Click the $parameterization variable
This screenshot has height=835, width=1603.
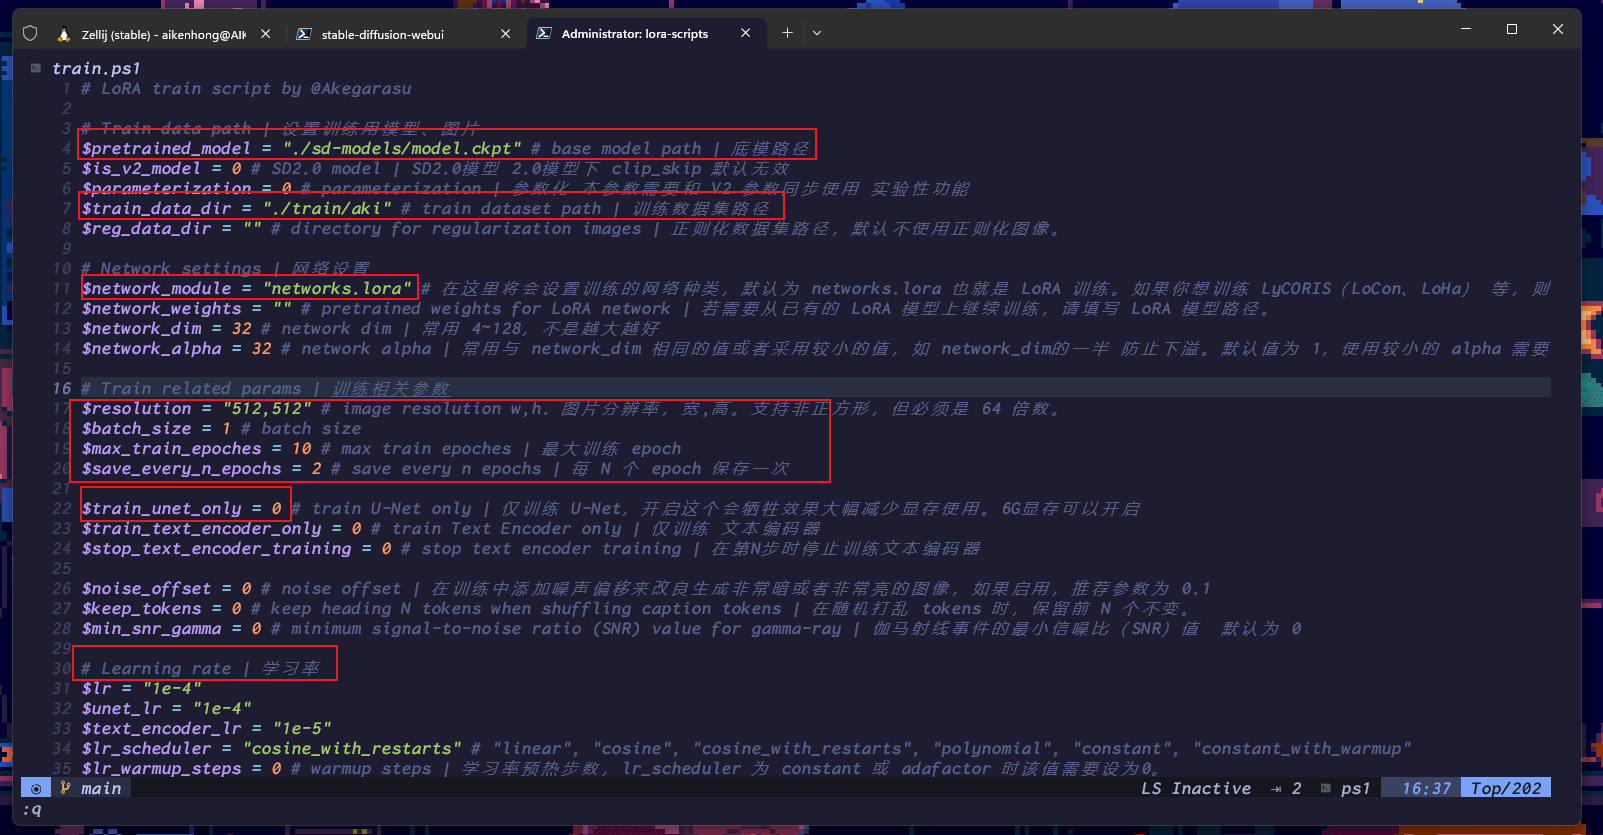point(166,188)
